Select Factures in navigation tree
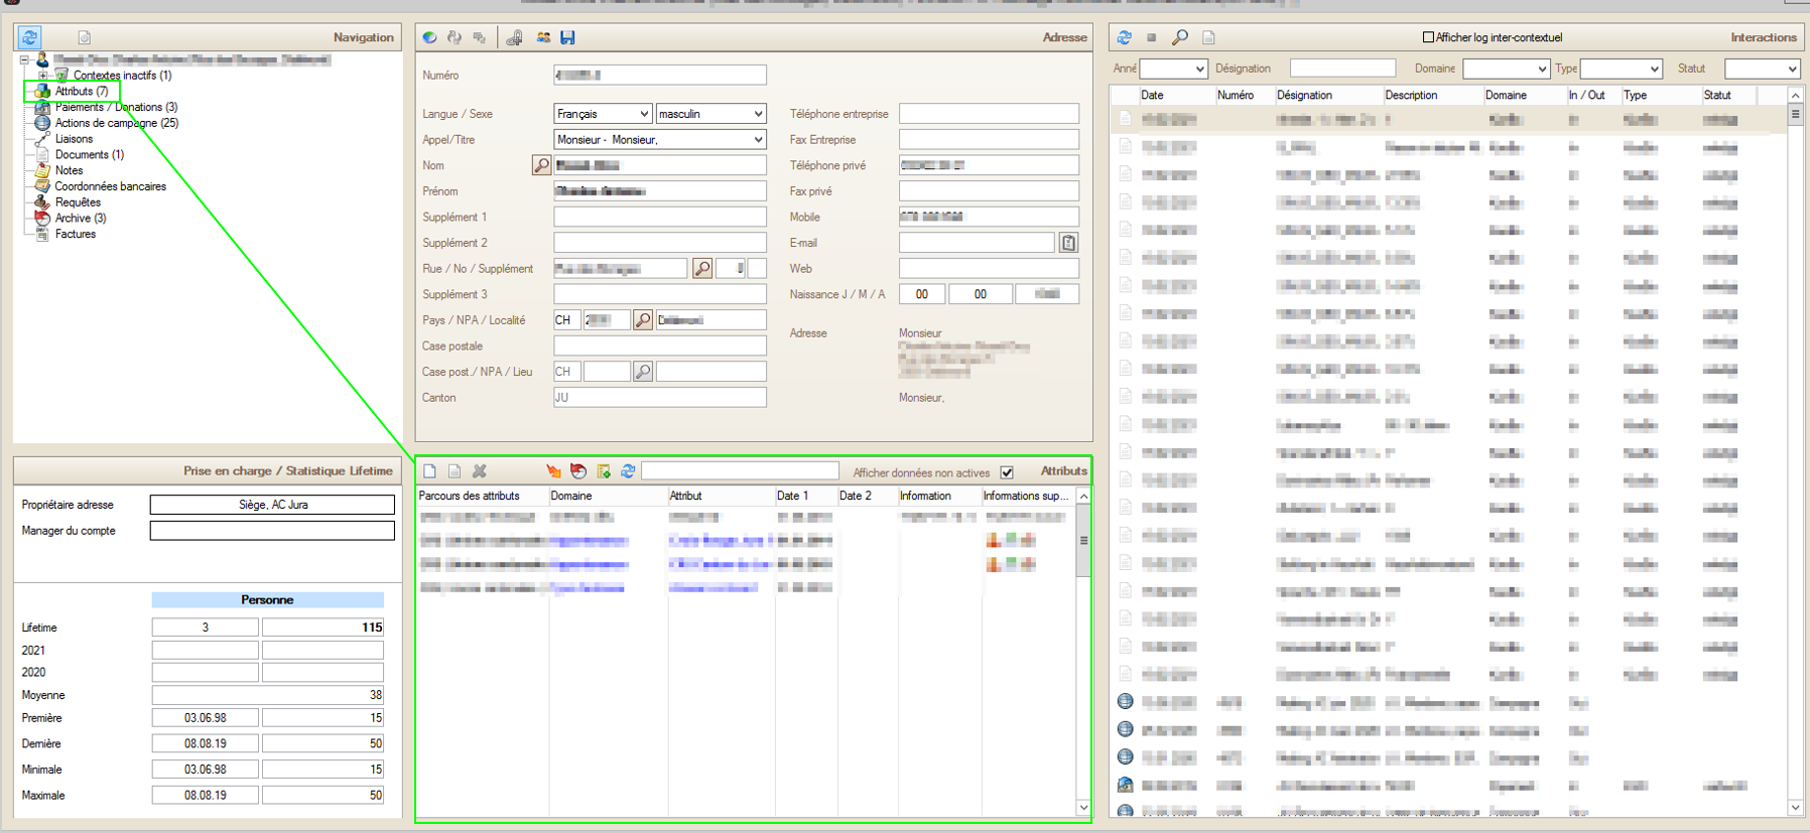Viewport: 1810px width, 833px height. [x=75, y=234]
